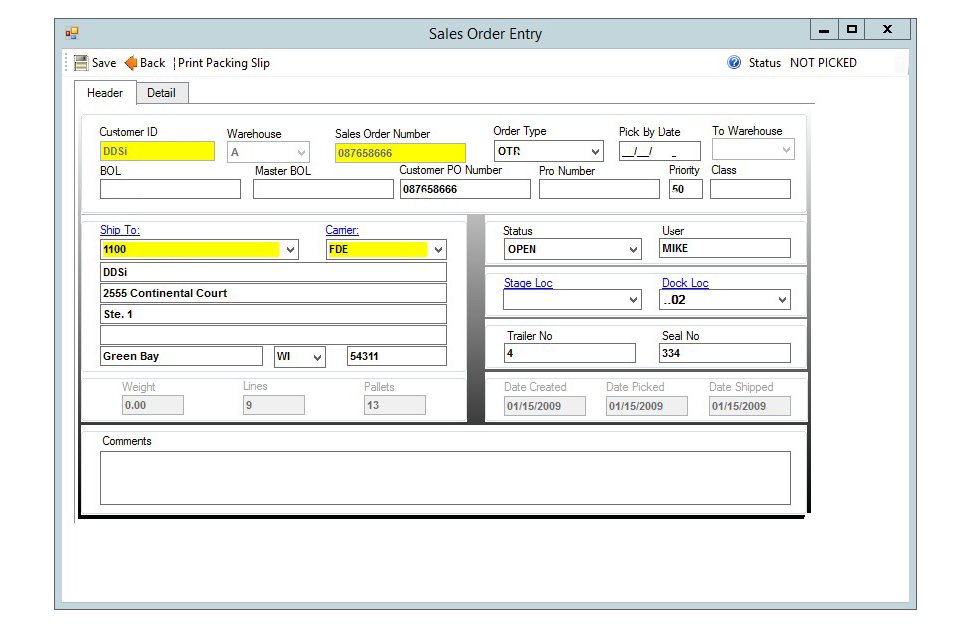Click the Ship To link label
The width and height of the screenshot is (970, 630).
[x=120, y=230]
